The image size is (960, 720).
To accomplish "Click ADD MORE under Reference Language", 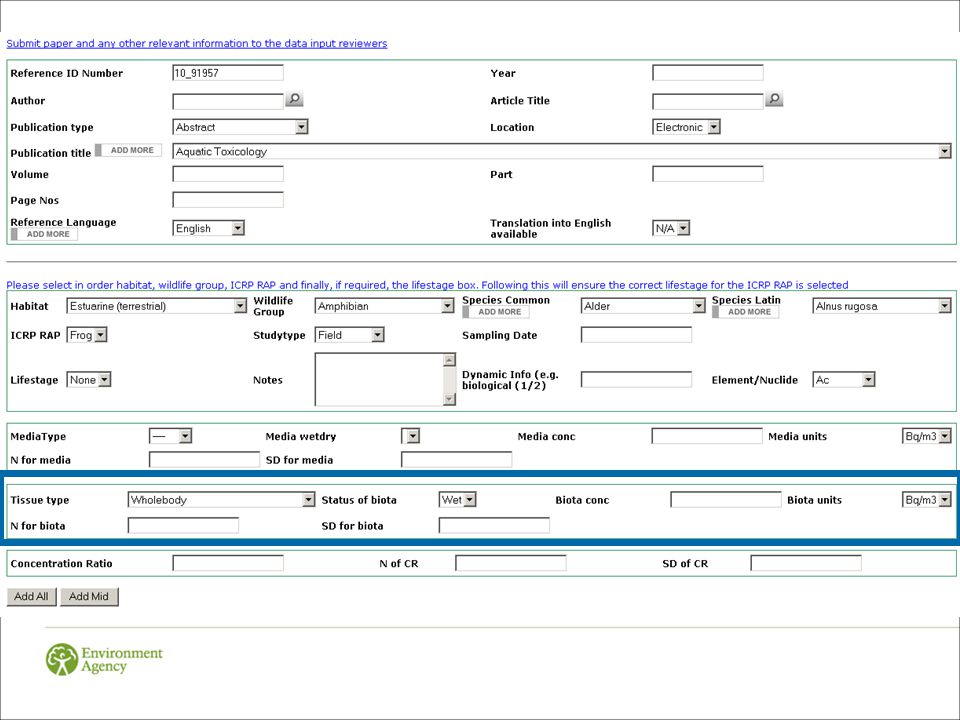I will [x=44, y=234].
